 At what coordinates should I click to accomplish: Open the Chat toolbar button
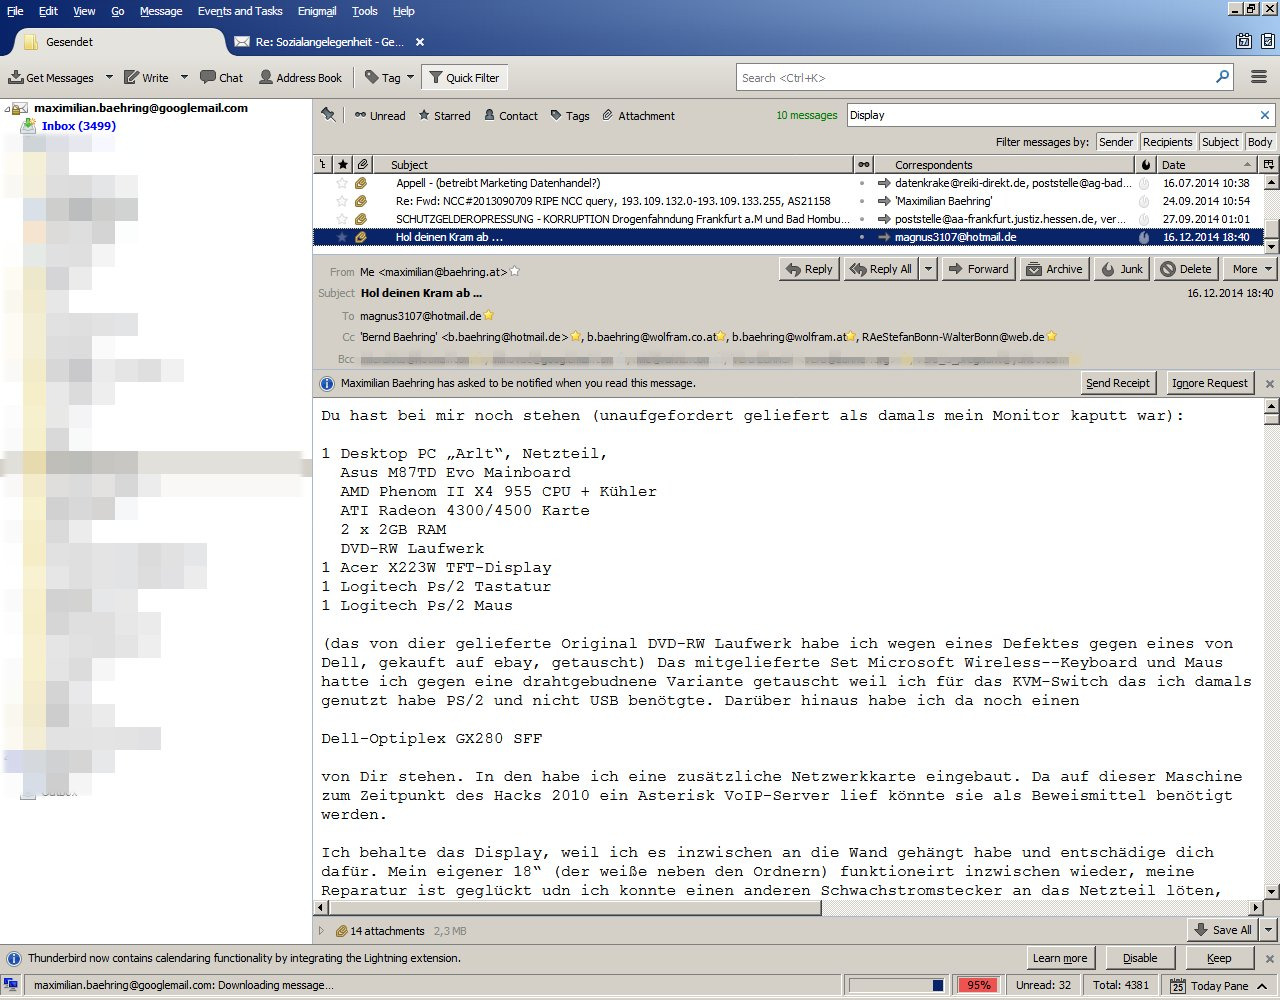point(221,77)
